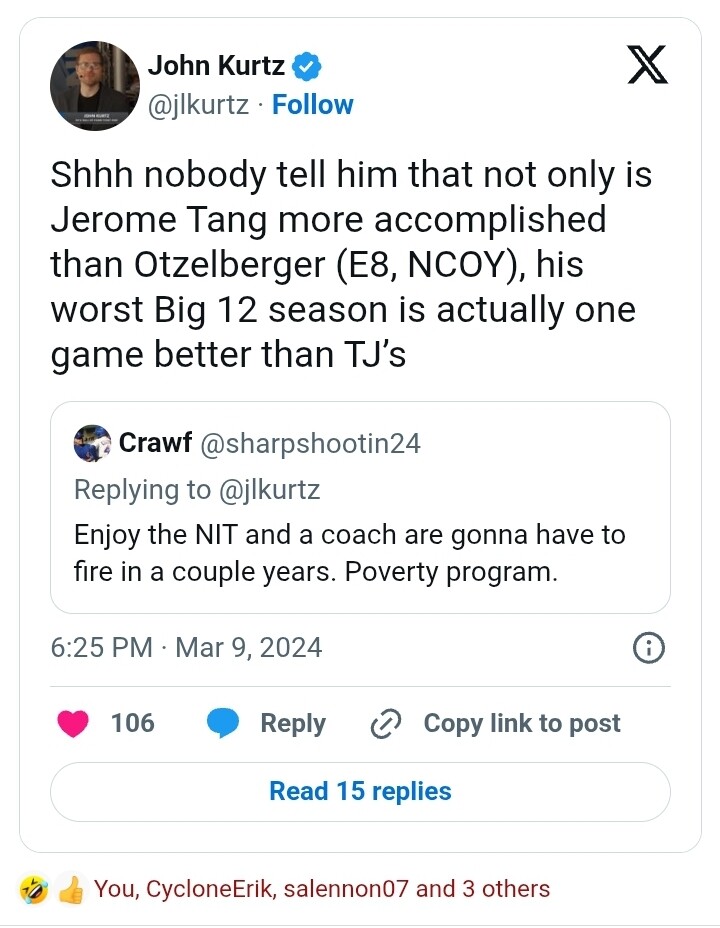The image size is (720, 928).
Task: Click Copy link to post text
Action: click(522, 723)
